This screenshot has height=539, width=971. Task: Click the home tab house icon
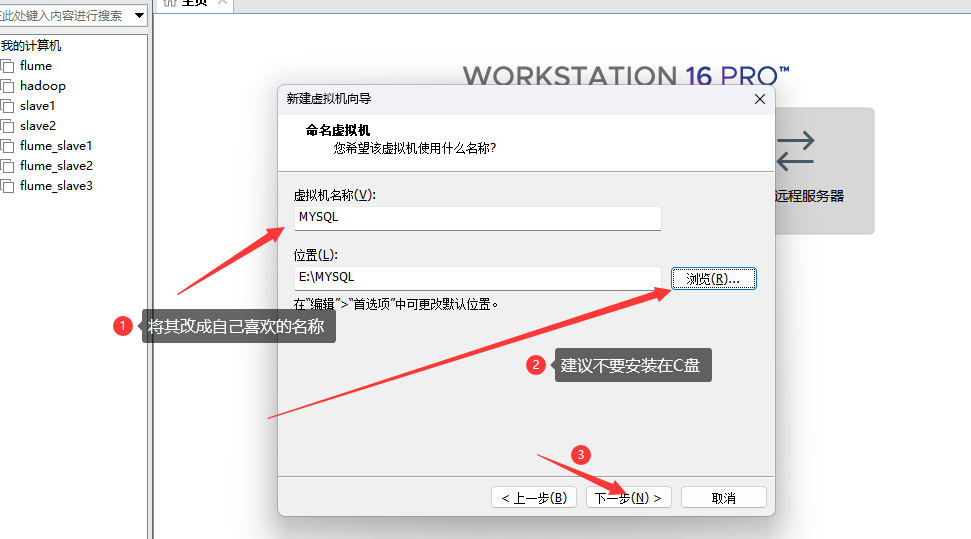point(170,2)
